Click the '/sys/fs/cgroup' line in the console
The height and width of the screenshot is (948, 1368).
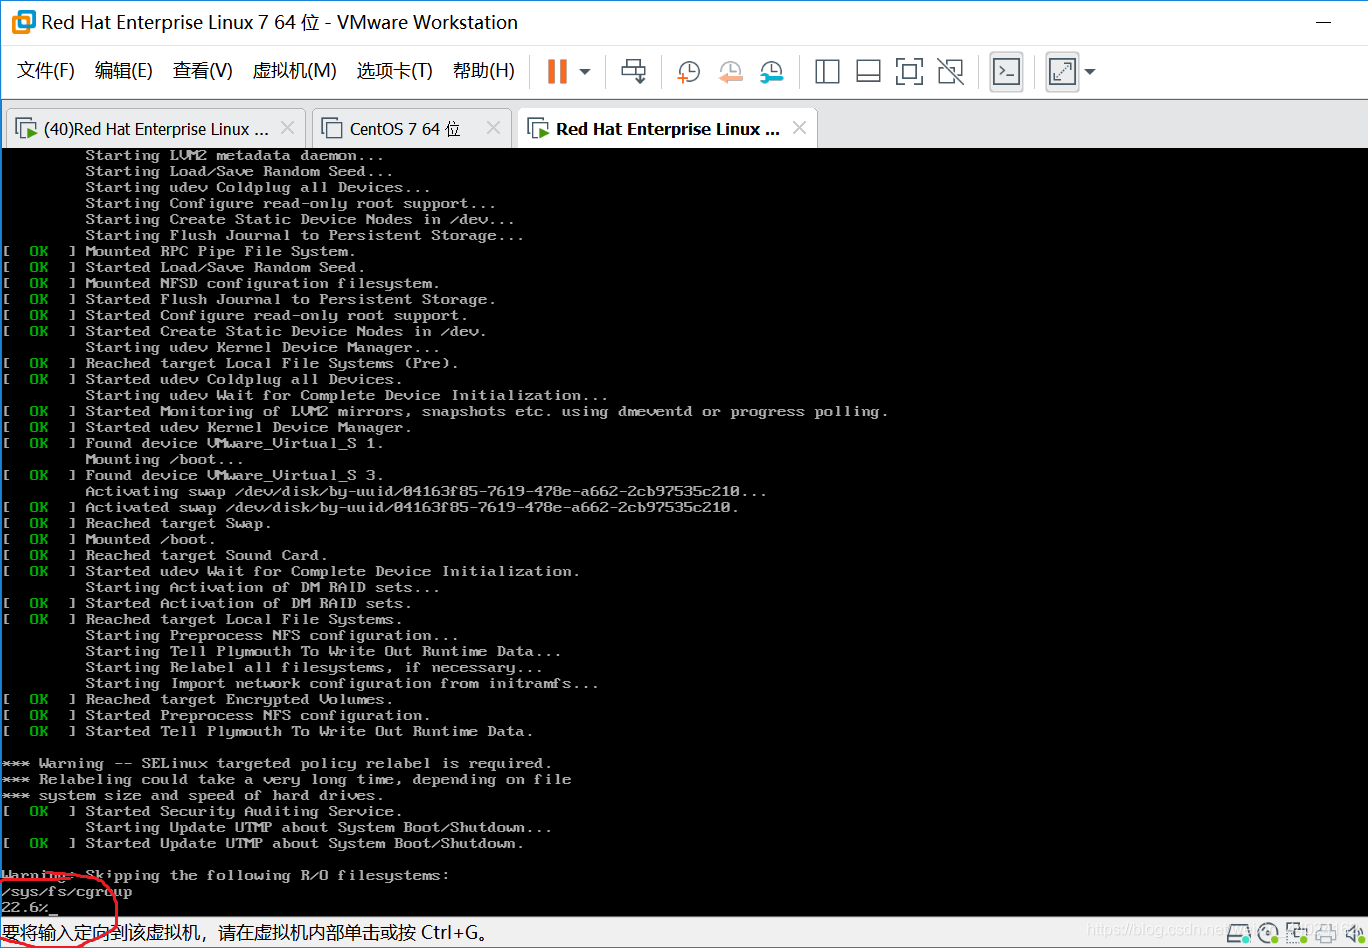click(x=66, y=892)
